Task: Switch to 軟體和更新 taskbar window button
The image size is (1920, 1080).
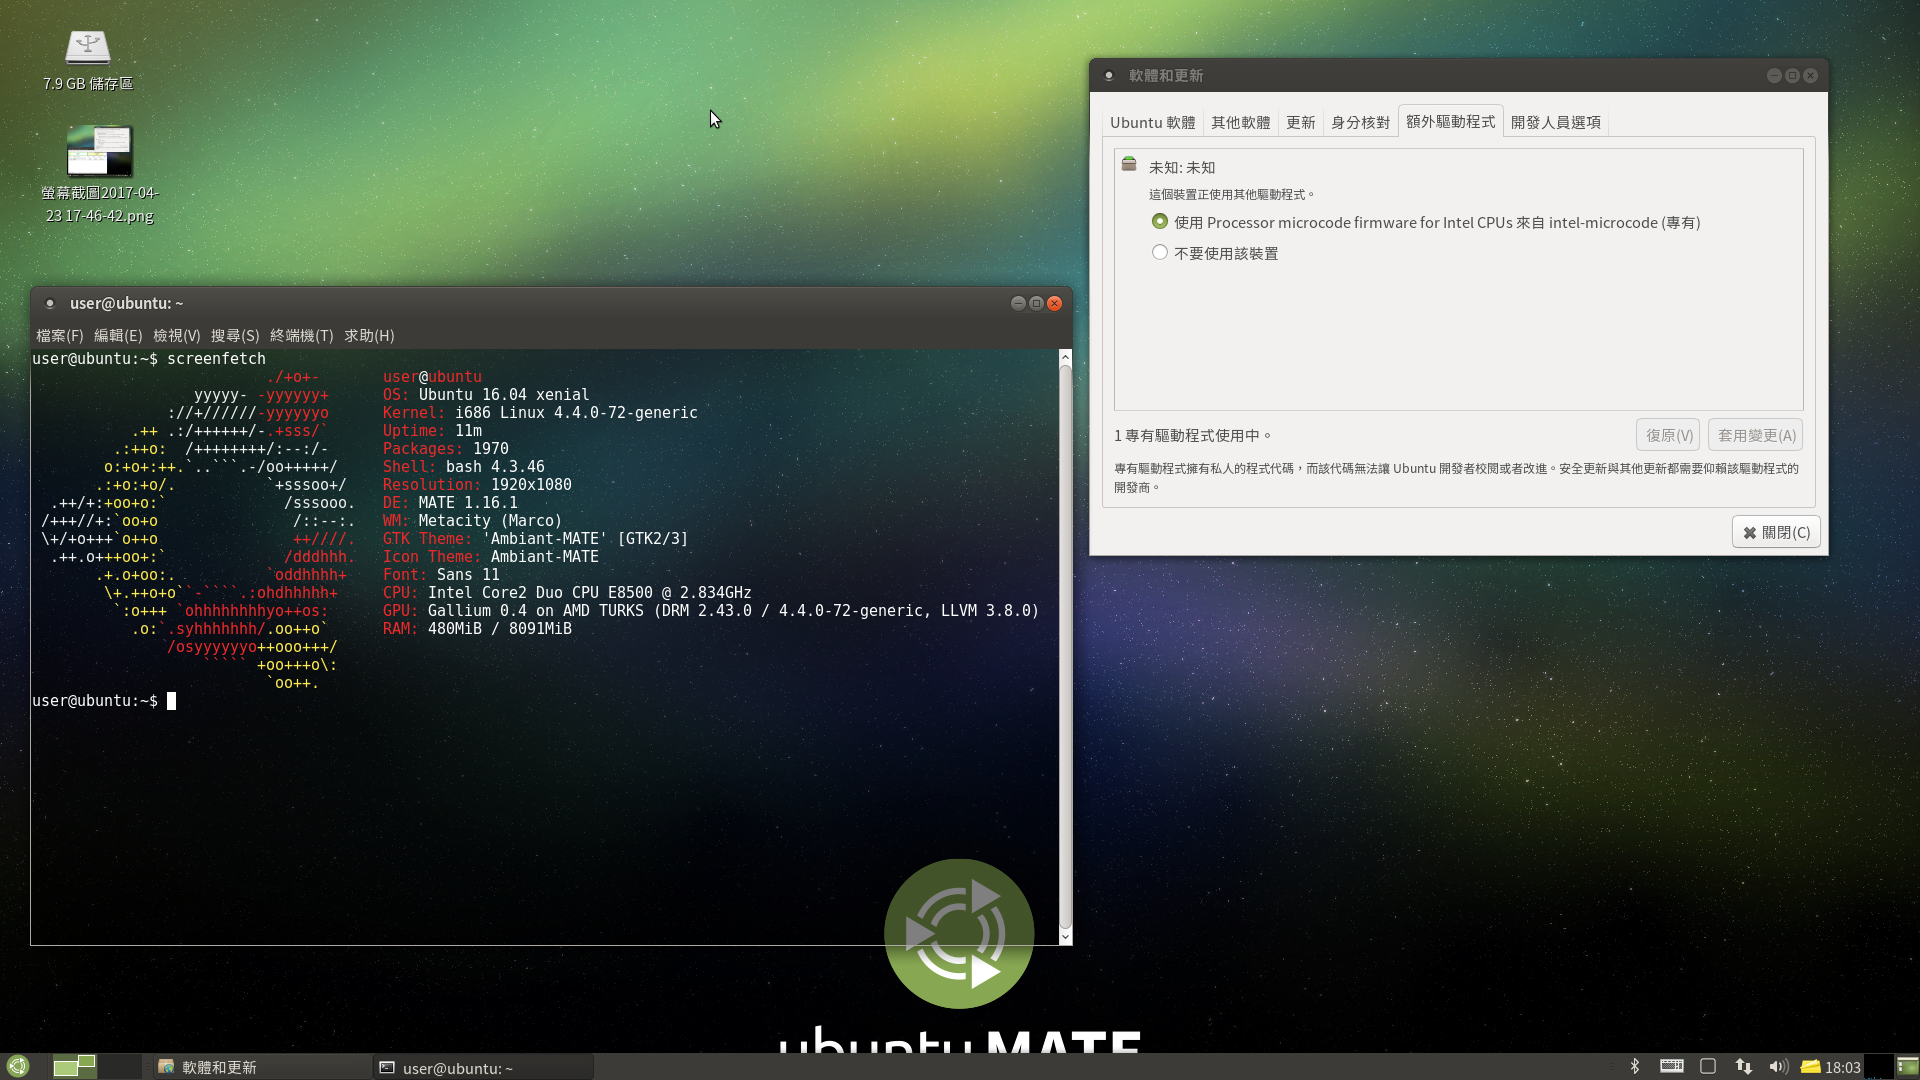Action: [260, 1067]
